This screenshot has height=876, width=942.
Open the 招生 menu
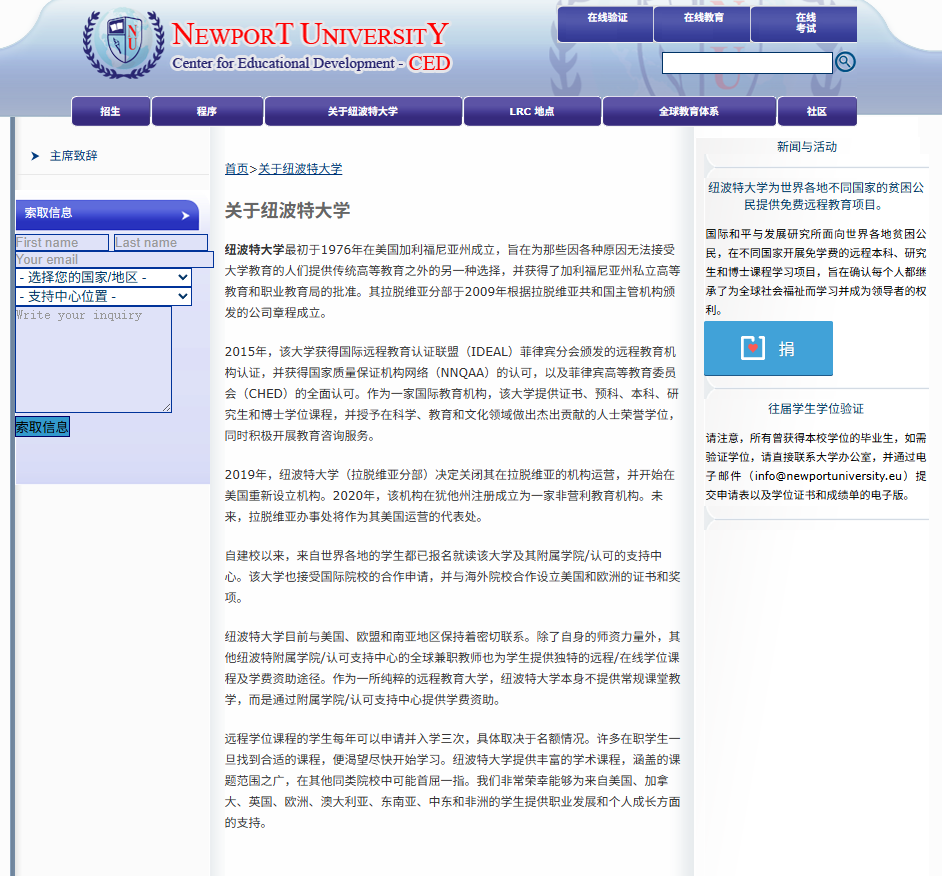coord(111,111)
